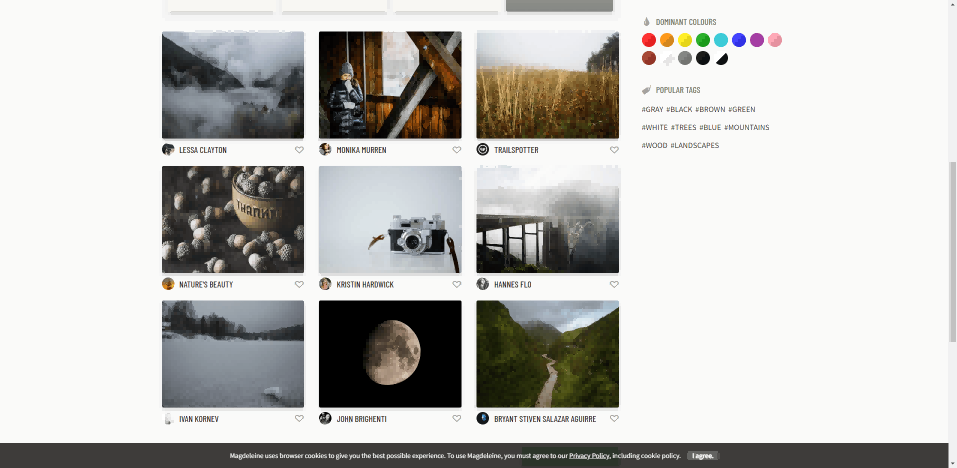957x468 pixels.
Task: Open the Privacy Policy link
Action: click(589, 456)
